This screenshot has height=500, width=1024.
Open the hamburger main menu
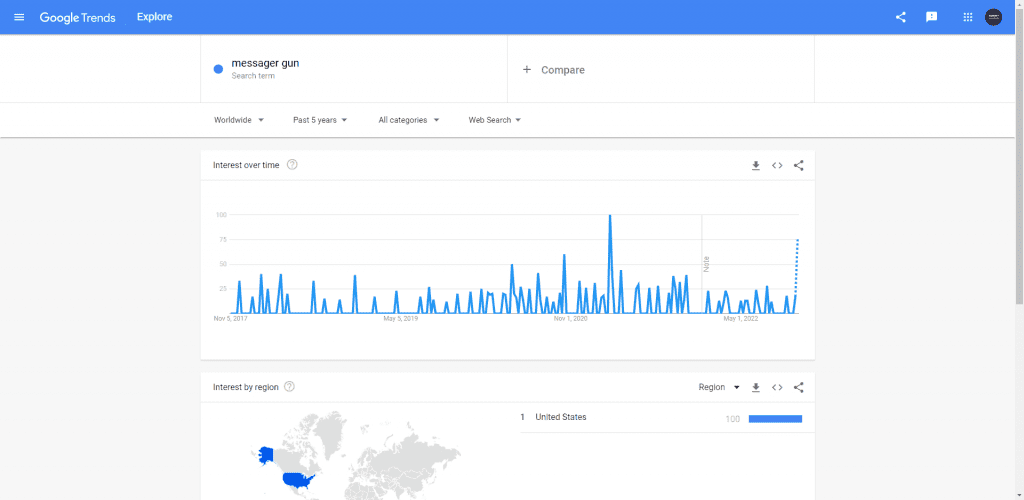click(x=18, y=17)
